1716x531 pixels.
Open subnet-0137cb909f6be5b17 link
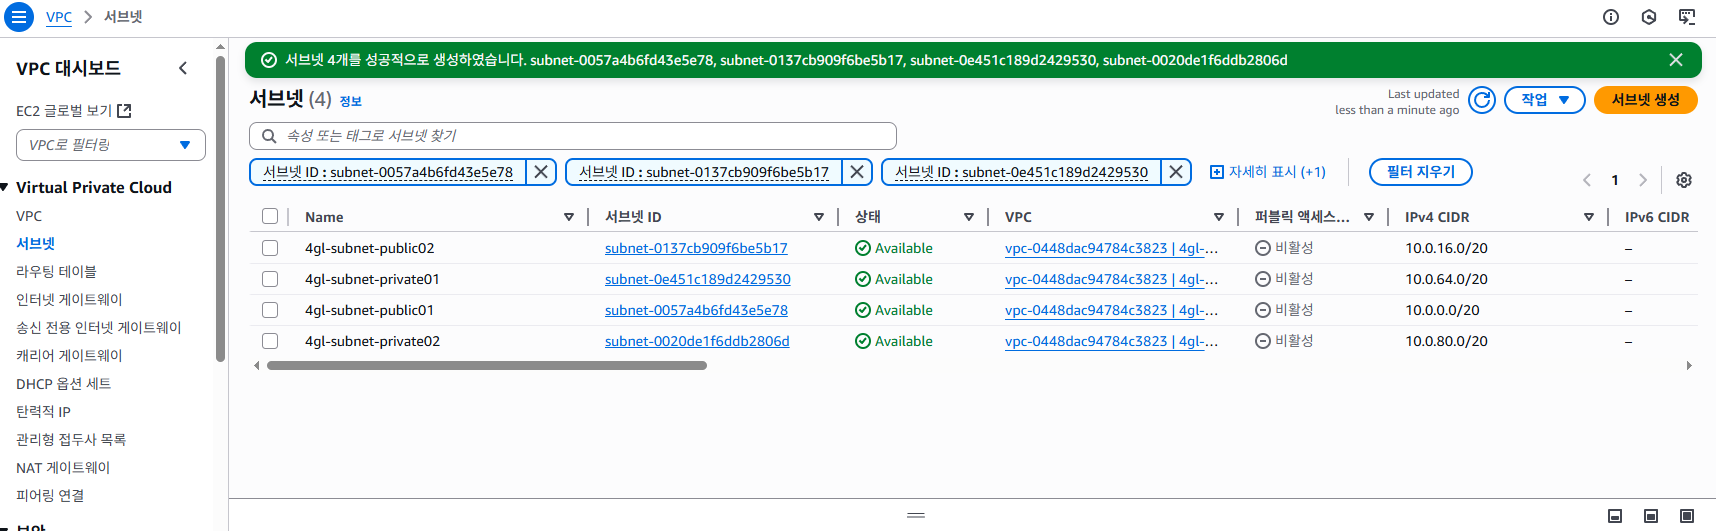(696, 248)
